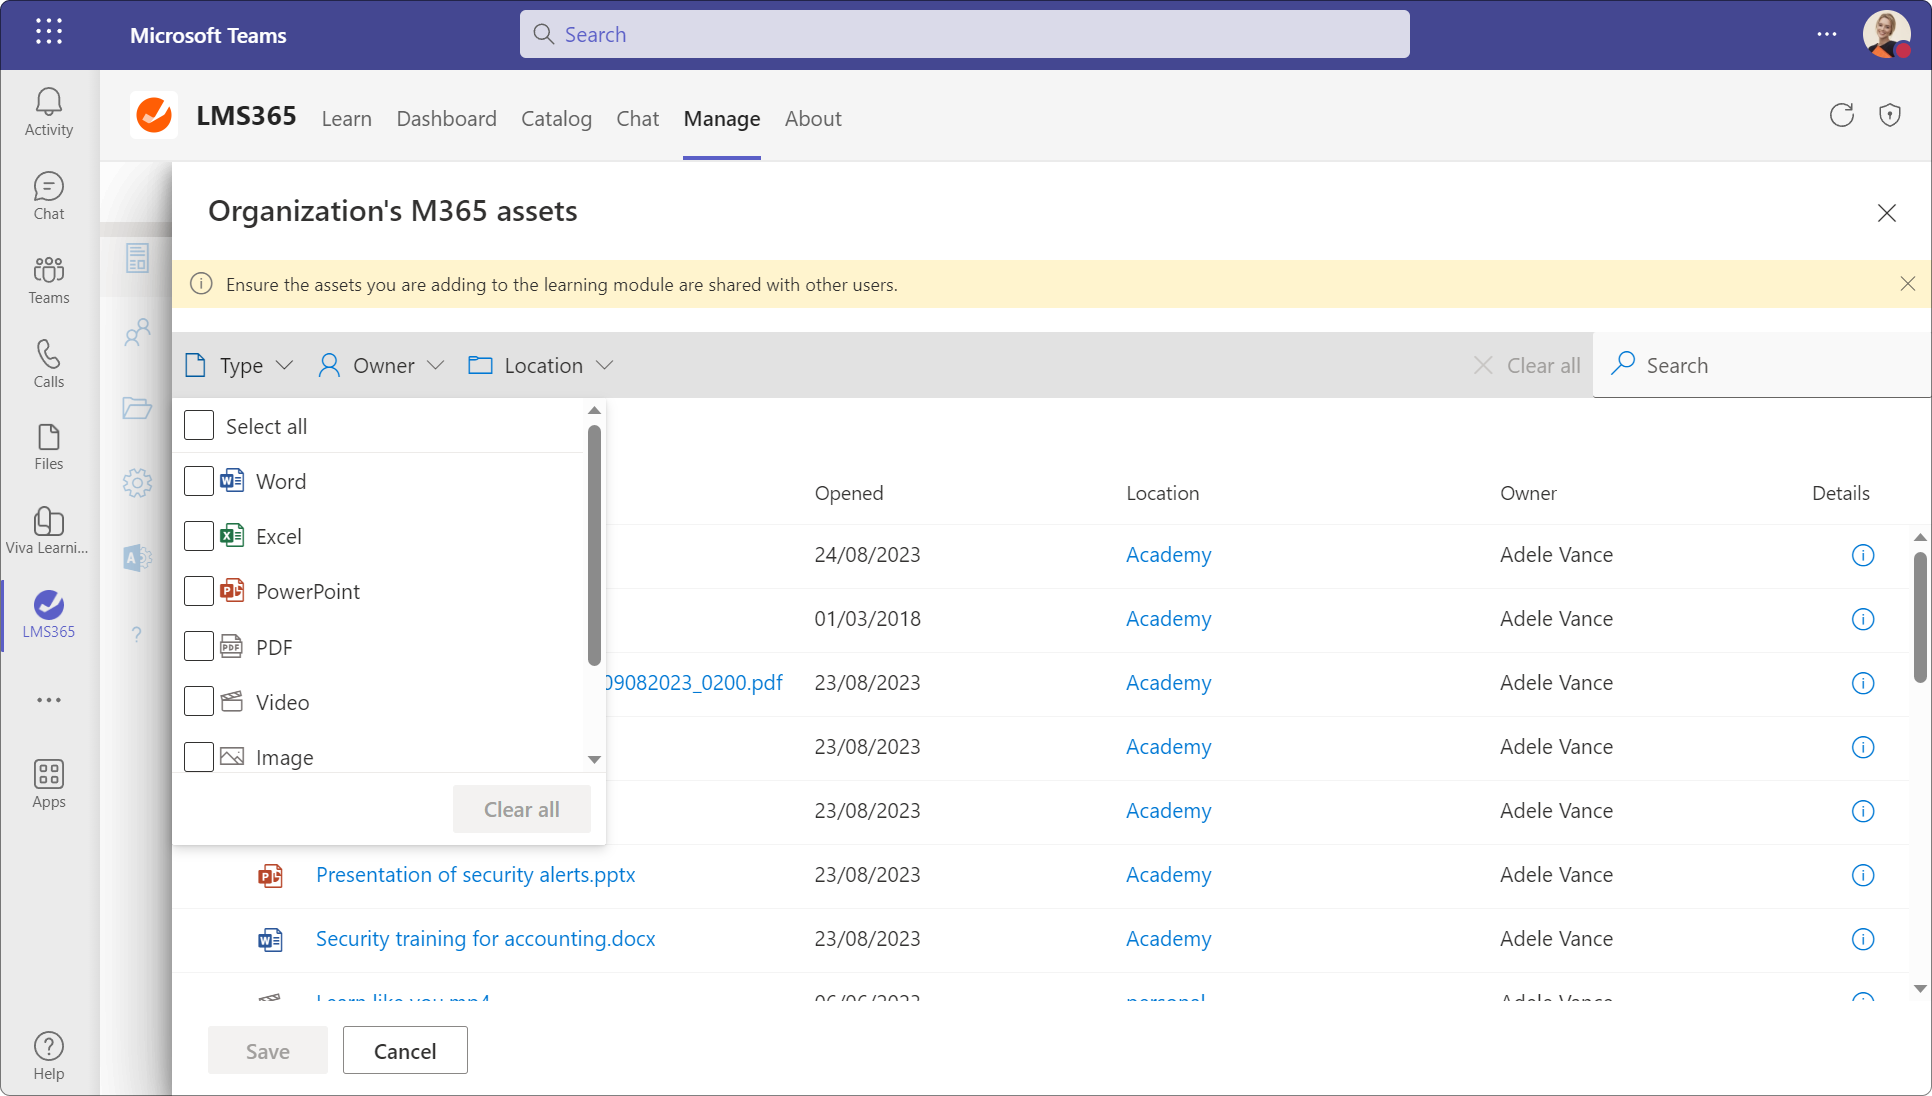Click the Type dropdown list scrollbar thumb
Screen dimensions: 1932x1096
tap(594, 545)
